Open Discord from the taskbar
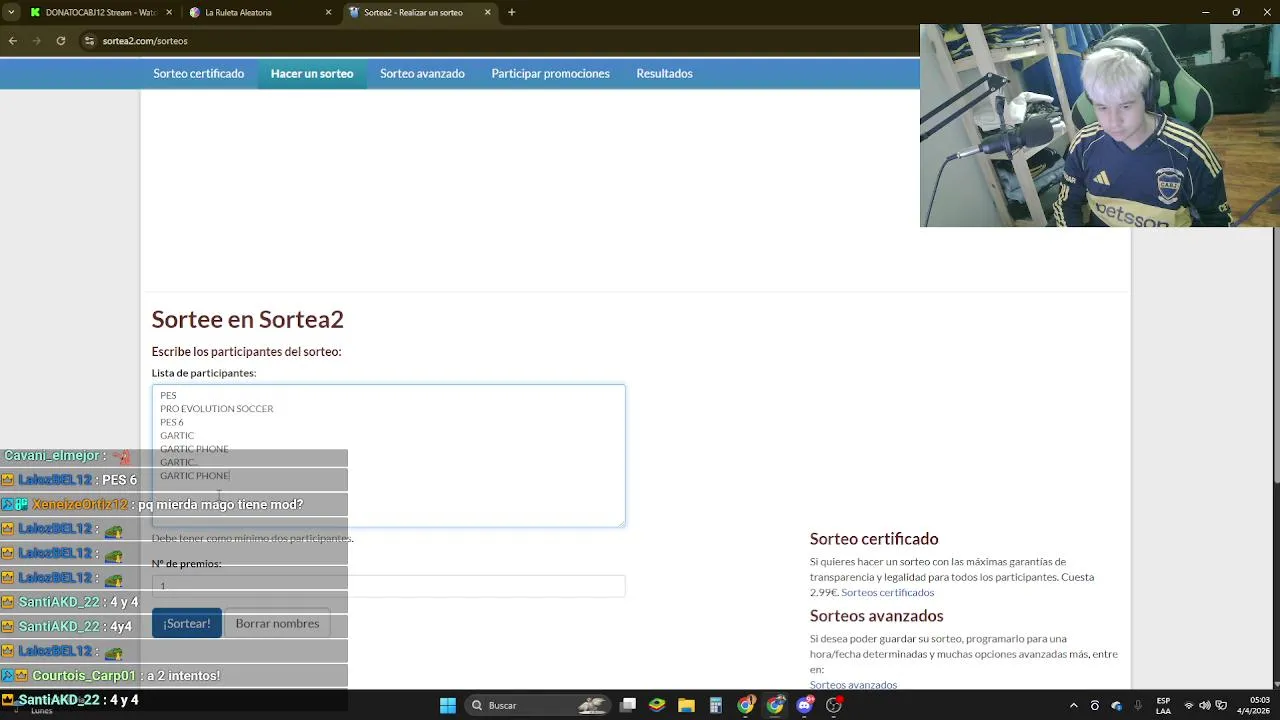 click(x=804, y=705)
